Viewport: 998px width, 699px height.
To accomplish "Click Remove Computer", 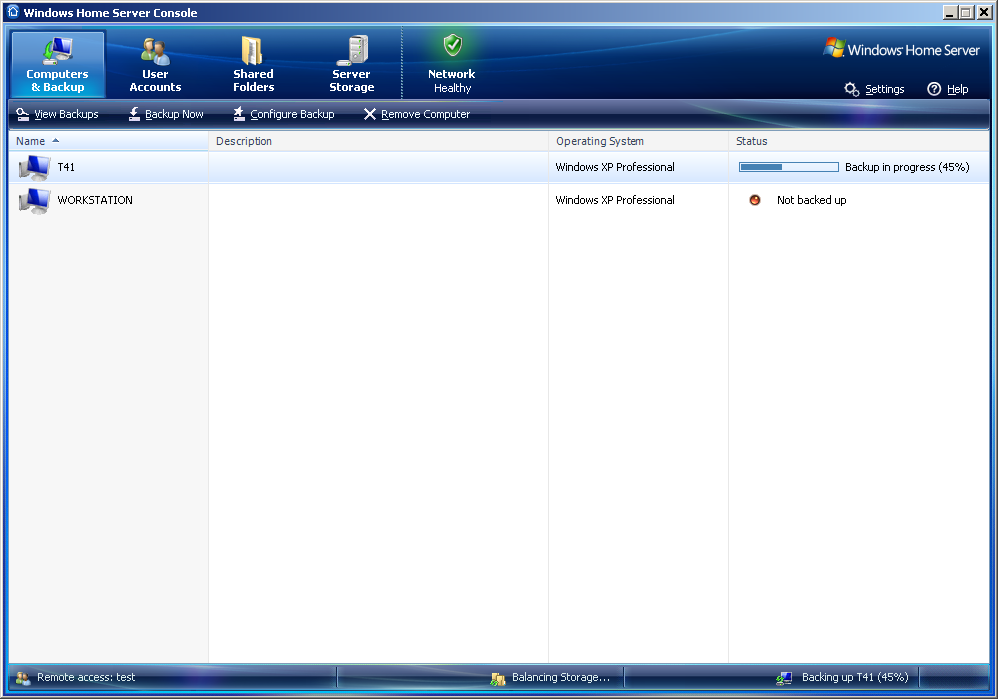I will coord(416,114).
